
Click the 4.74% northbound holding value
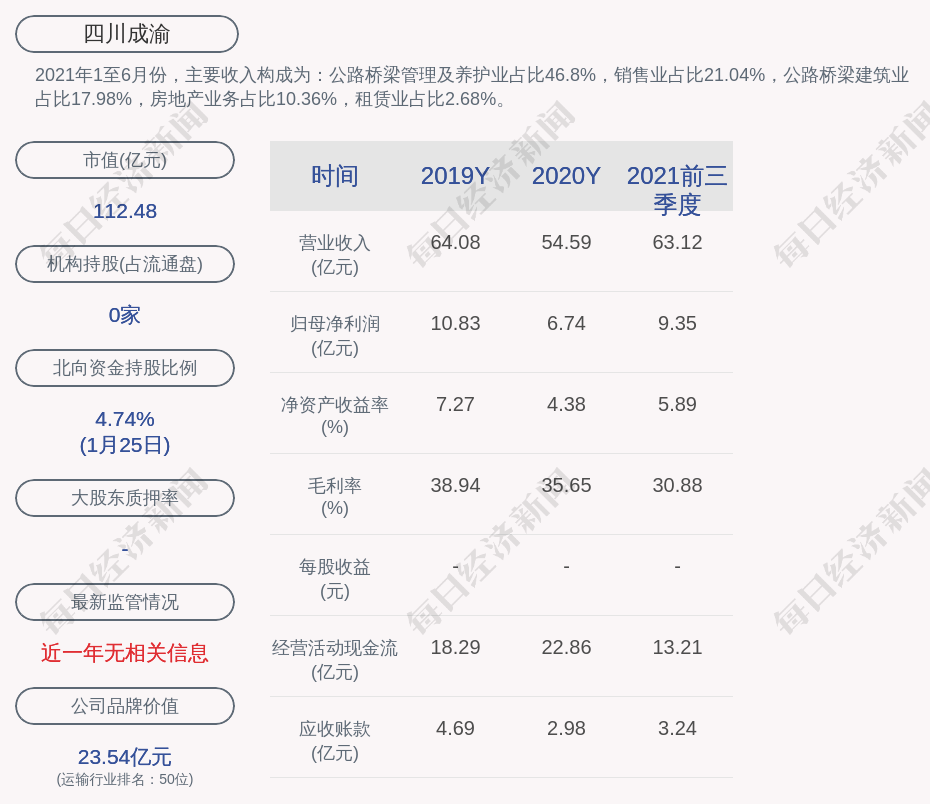tap(125, 419)
